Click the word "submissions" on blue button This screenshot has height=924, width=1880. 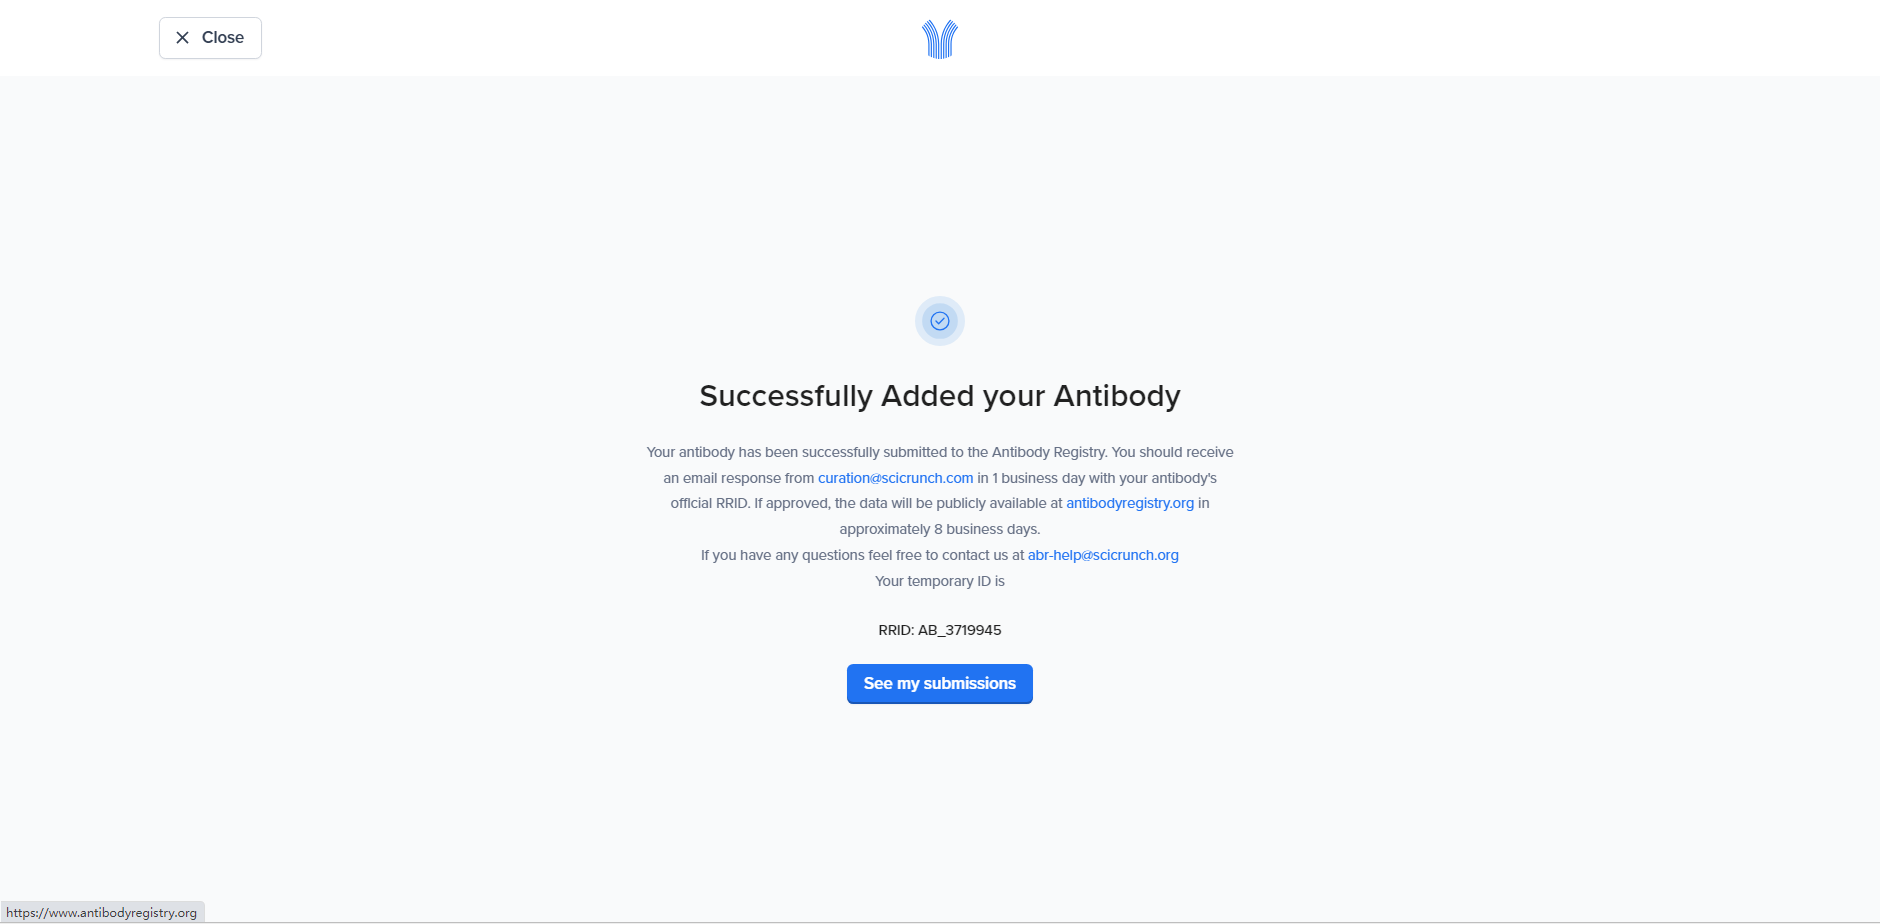point(969,684)
